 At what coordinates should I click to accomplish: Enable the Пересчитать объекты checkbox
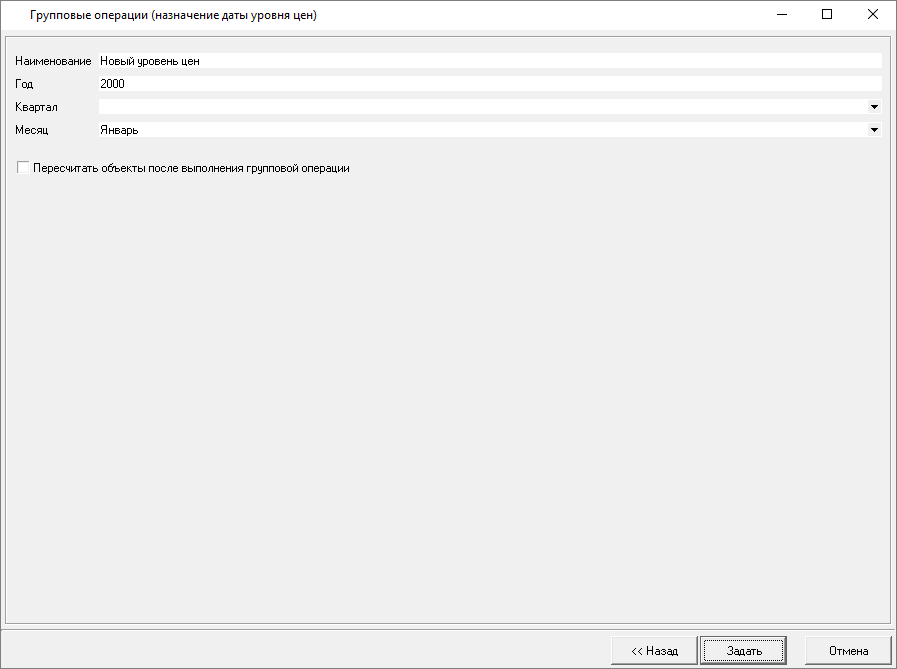(23, 168)
